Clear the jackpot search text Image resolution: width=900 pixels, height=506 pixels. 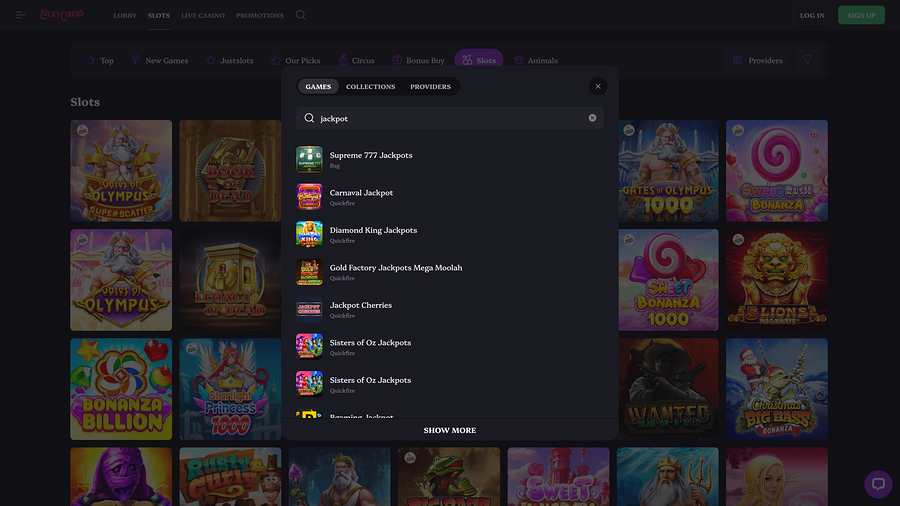click(592, 118)
